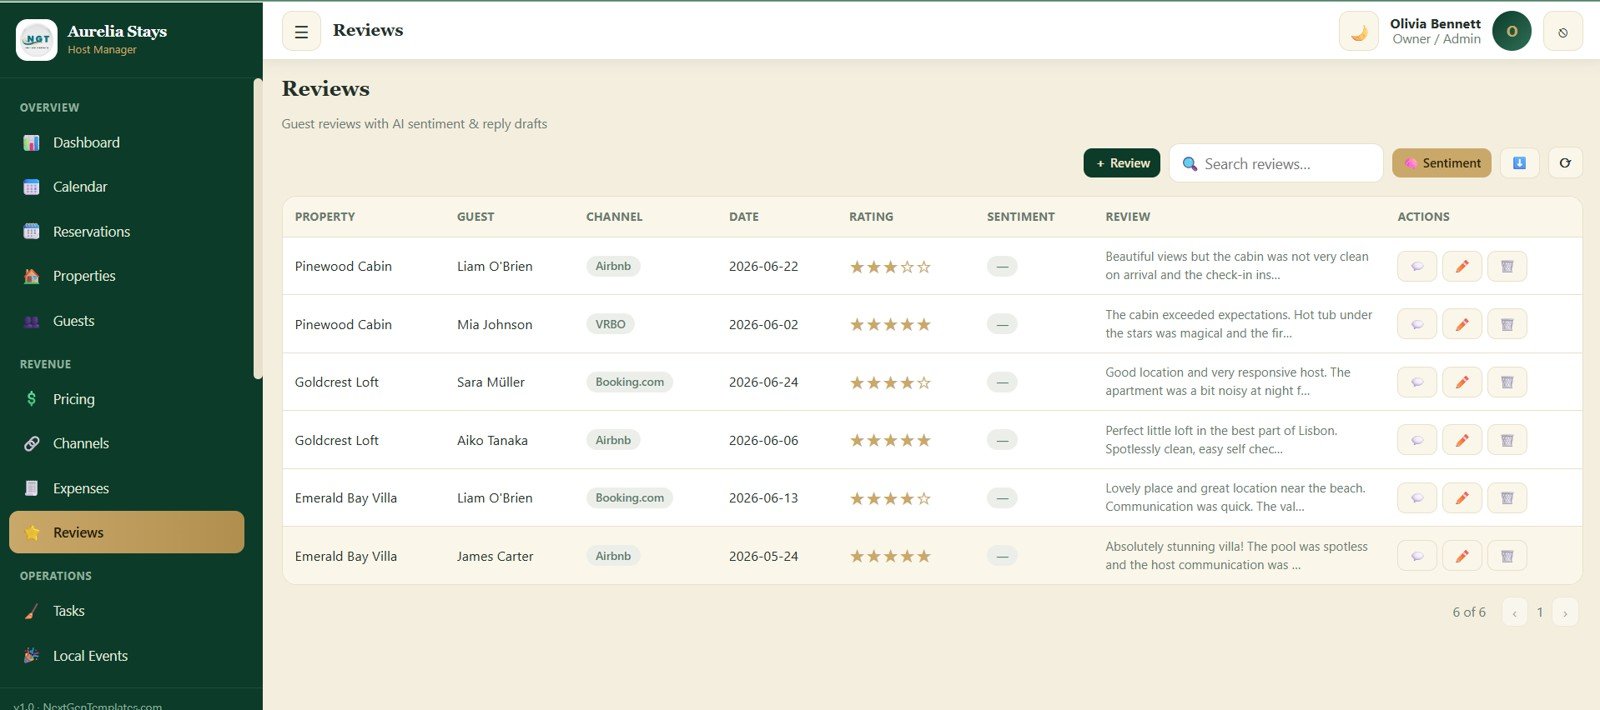Edit the 2026-06-13 Emerald Bay Villa review
This screenshot has width=1600, height=710.
pos(1462,498)
